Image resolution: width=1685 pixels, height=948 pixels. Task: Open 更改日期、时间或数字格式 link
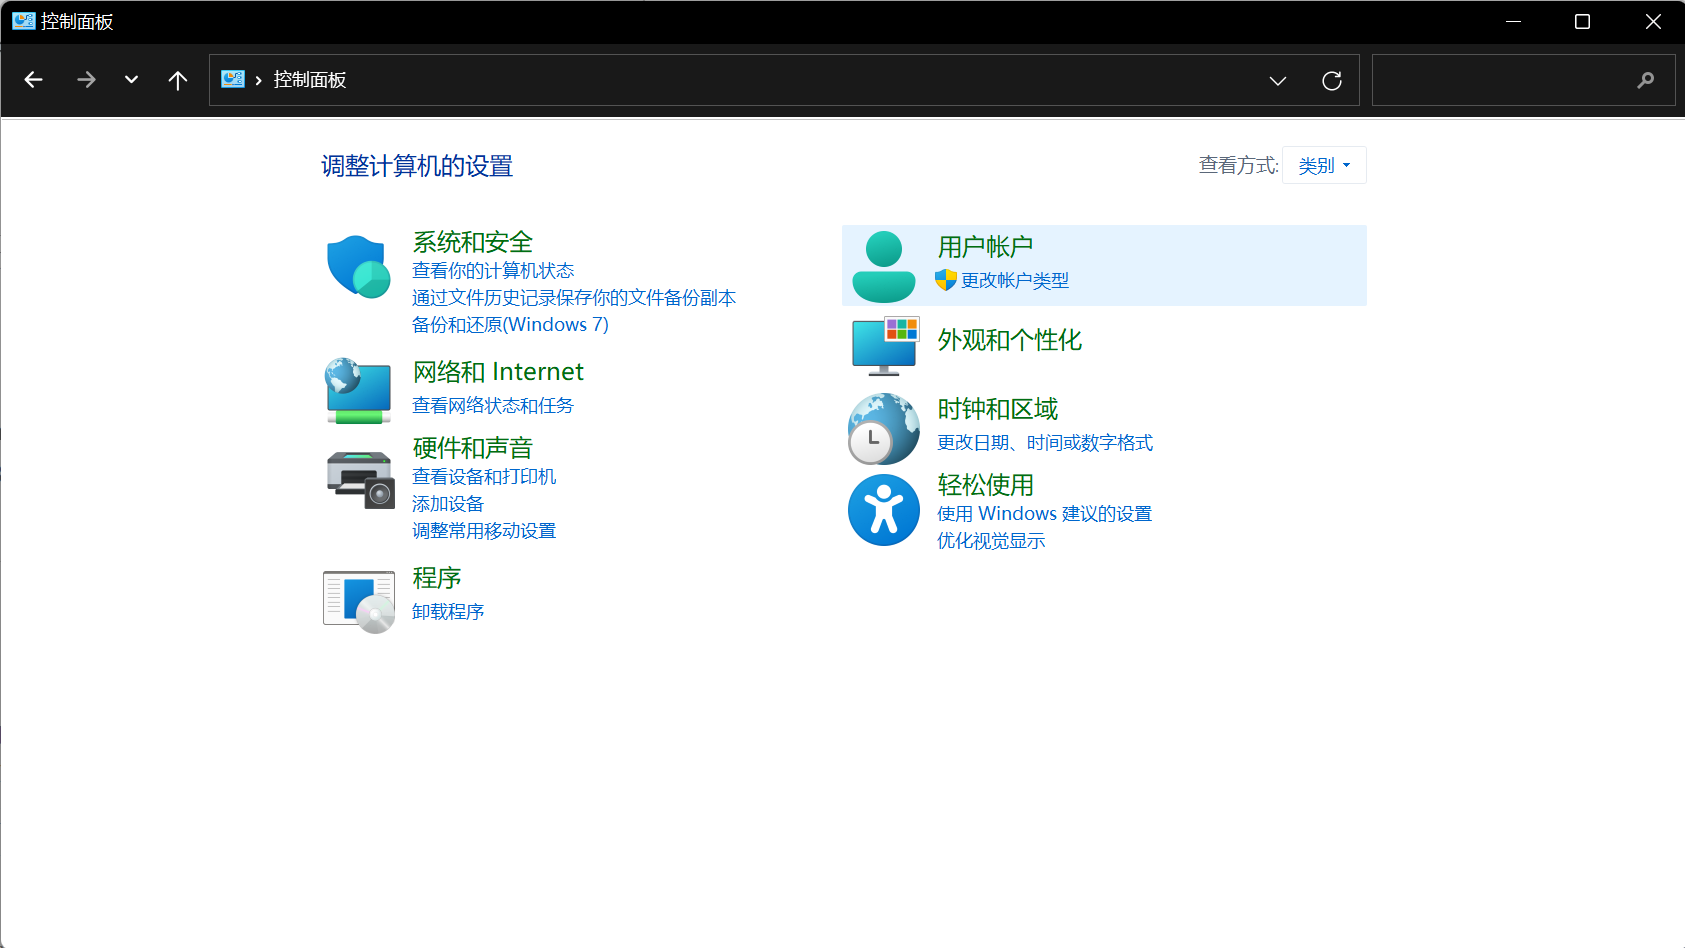coord(1045,443)
